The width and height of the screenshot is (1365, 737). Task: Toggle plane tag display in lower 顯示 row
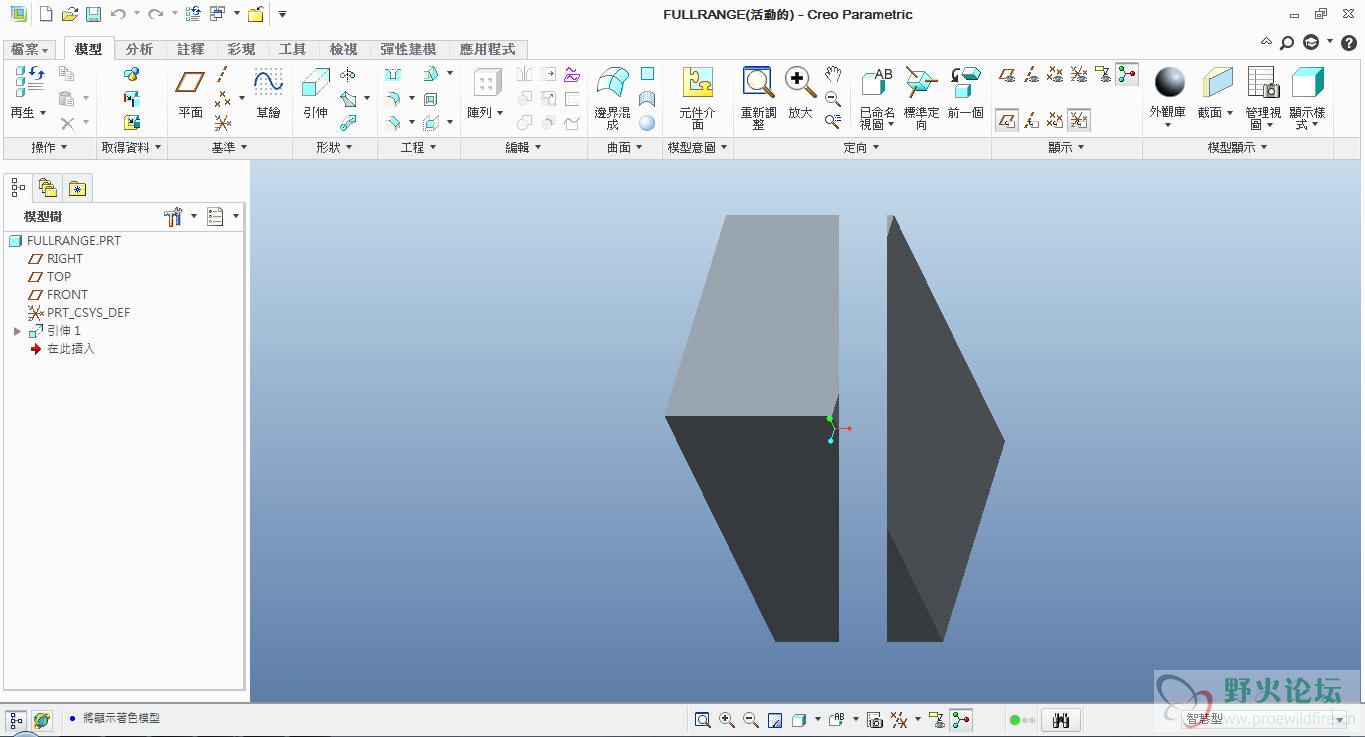coord(1007,121)
